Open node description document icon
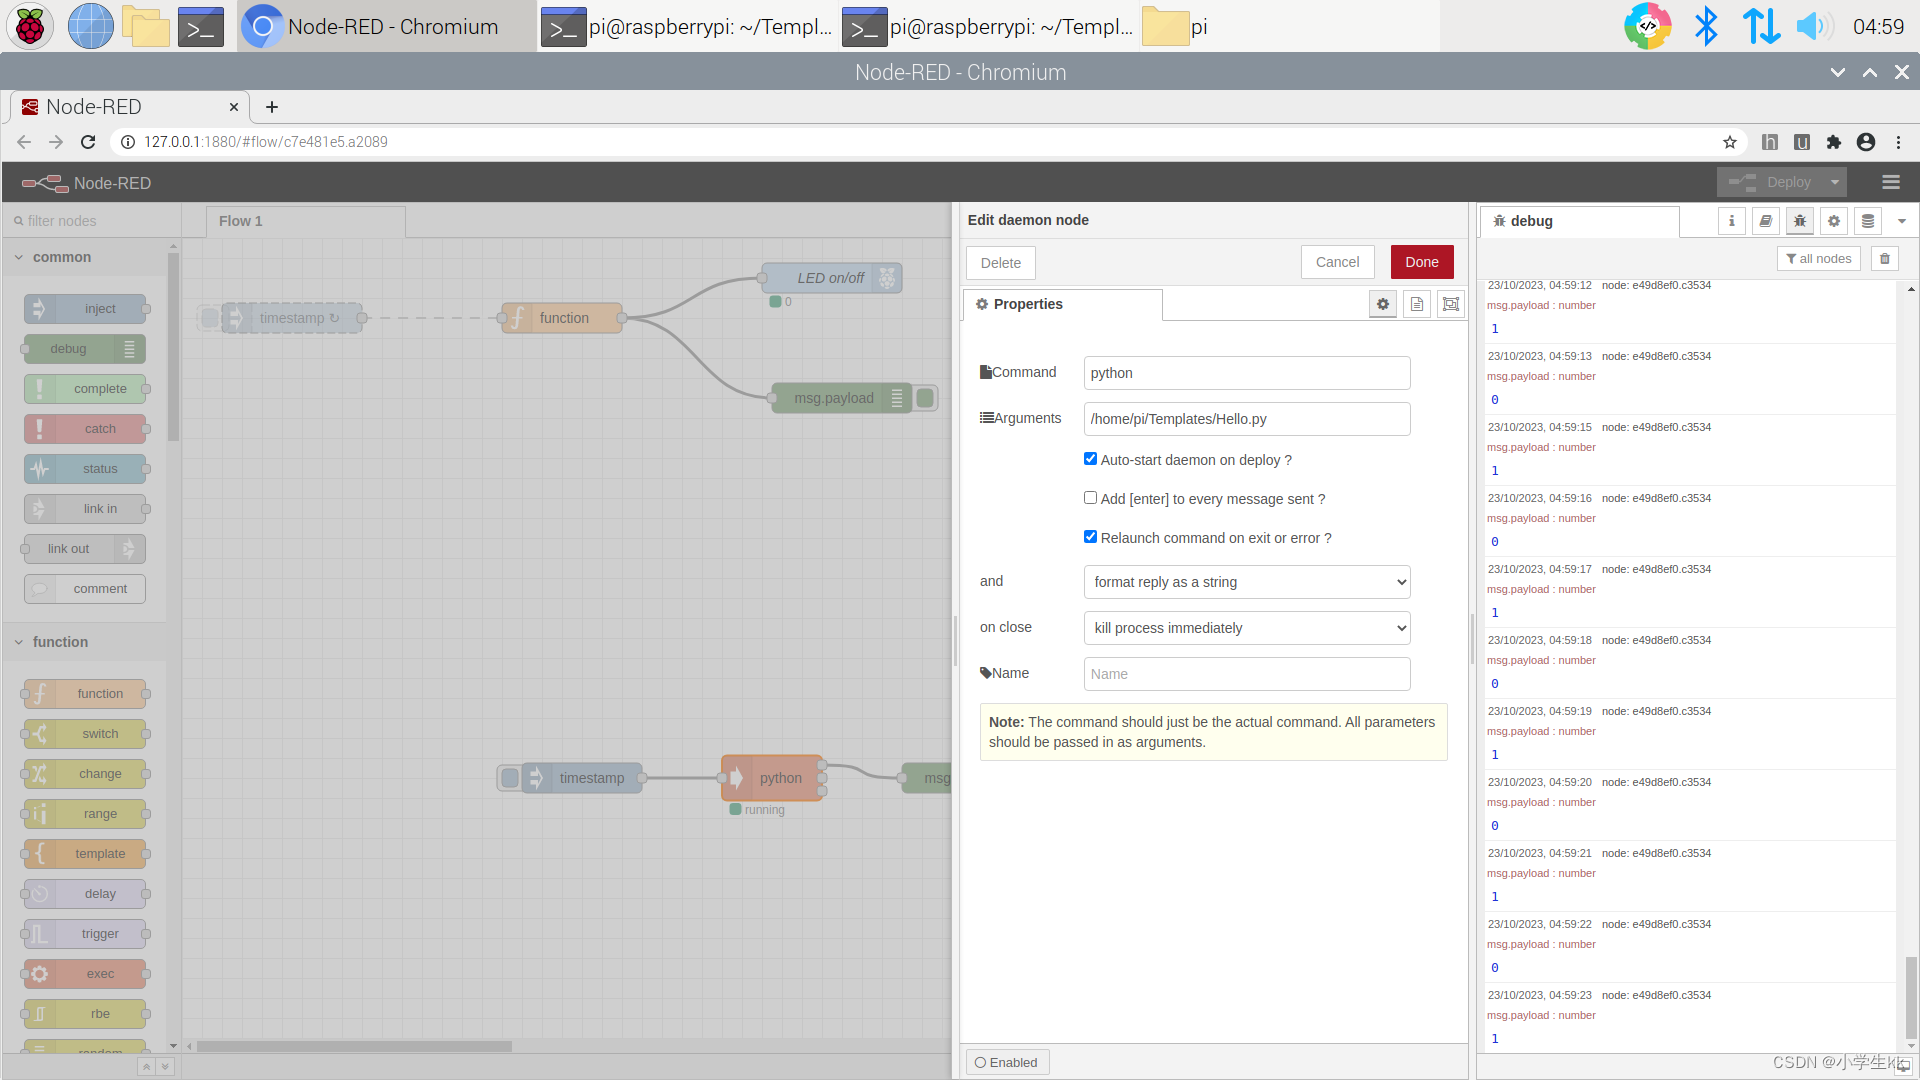 [x=1417, y=304]
